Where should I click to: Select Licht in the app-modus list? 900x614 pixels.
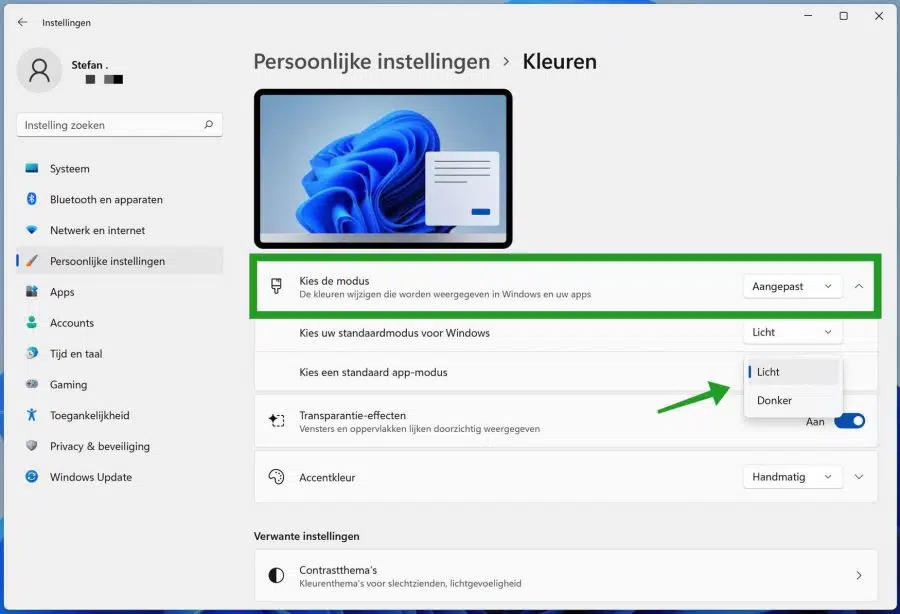793,372
